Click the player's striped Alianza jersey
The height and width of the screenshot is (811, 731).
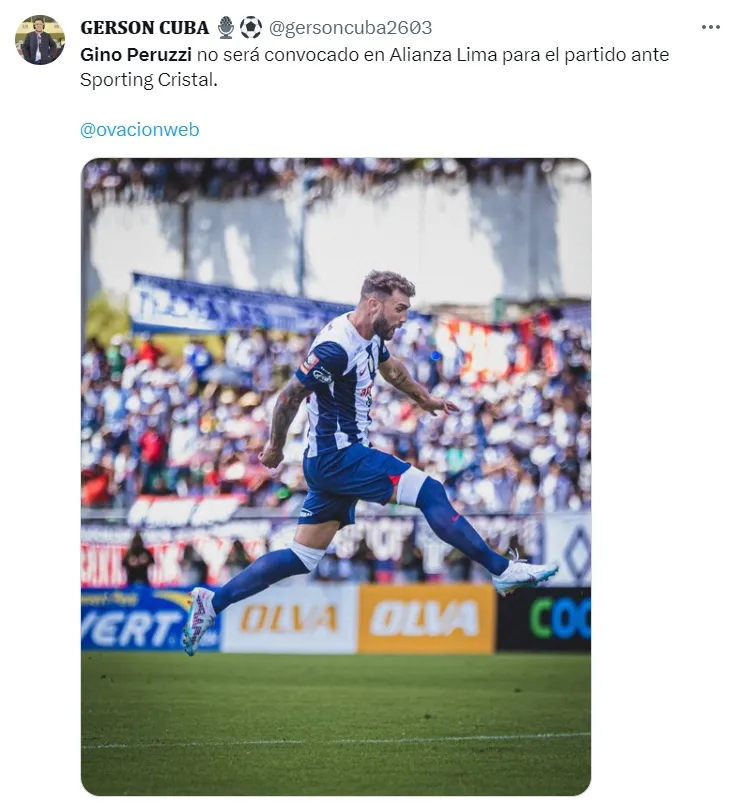coord(341,387)
